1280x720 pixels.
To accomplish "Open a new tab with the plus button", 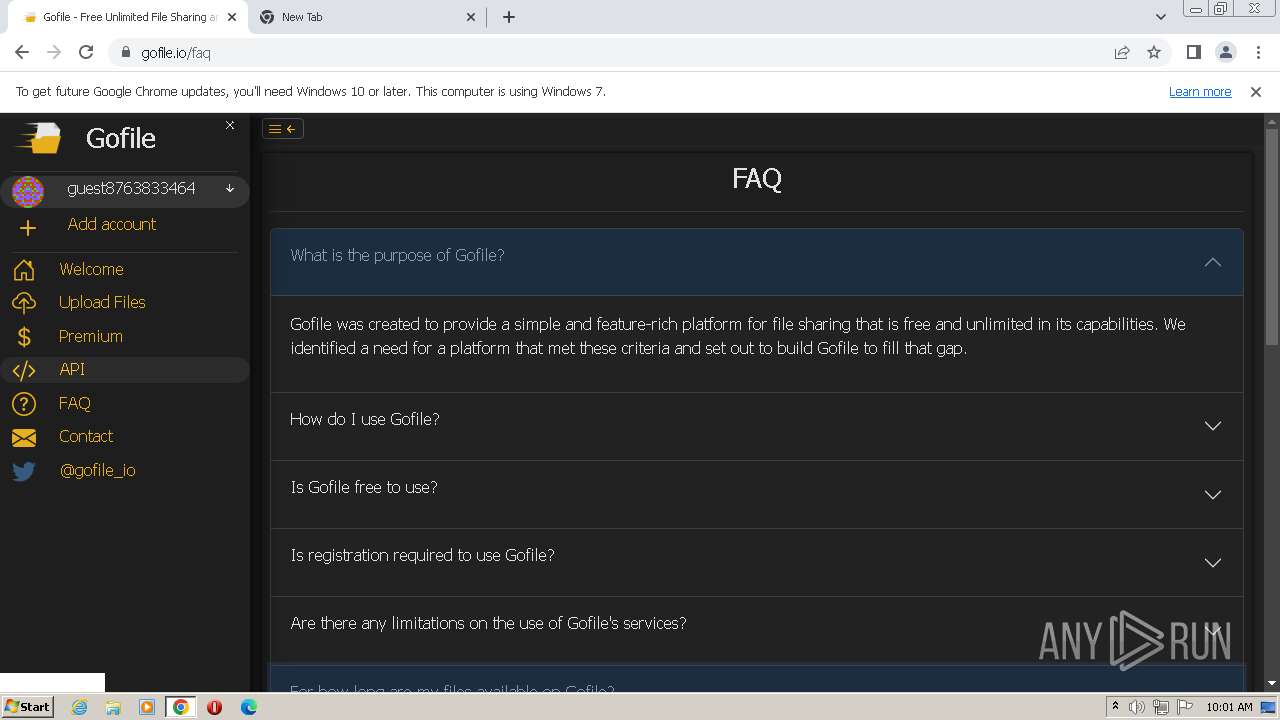I will [x=508, y=17].
